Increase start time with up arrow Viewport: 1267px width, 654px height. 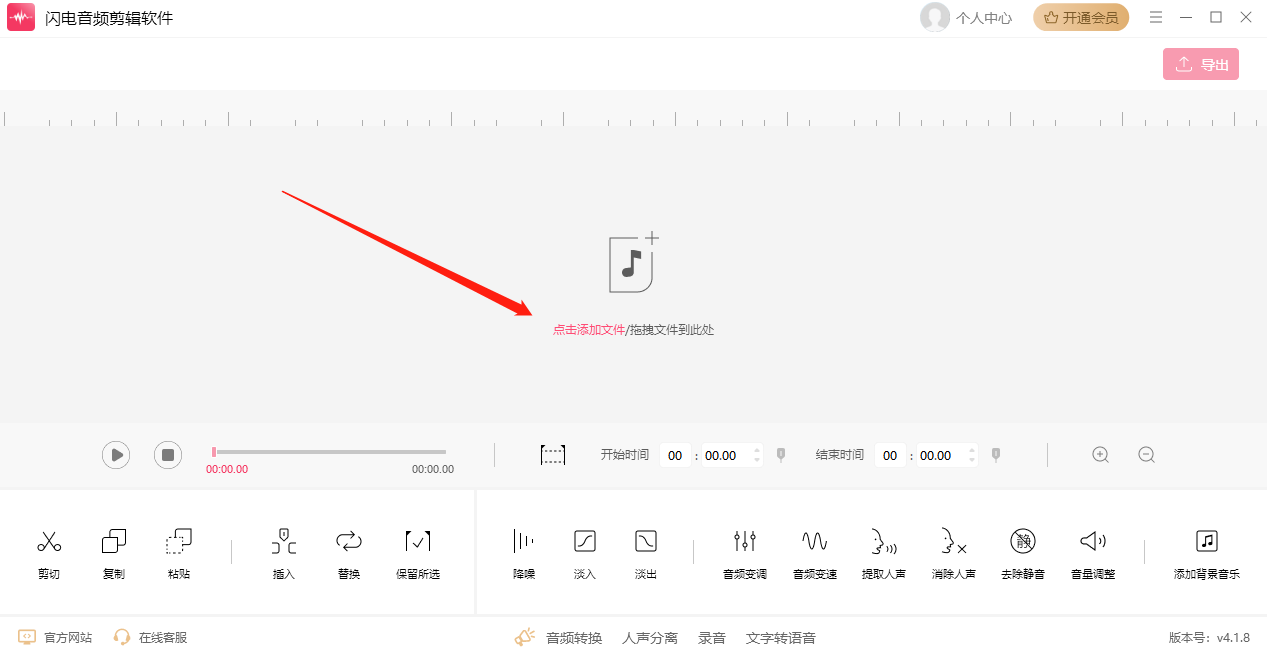[x=757, y=450]
